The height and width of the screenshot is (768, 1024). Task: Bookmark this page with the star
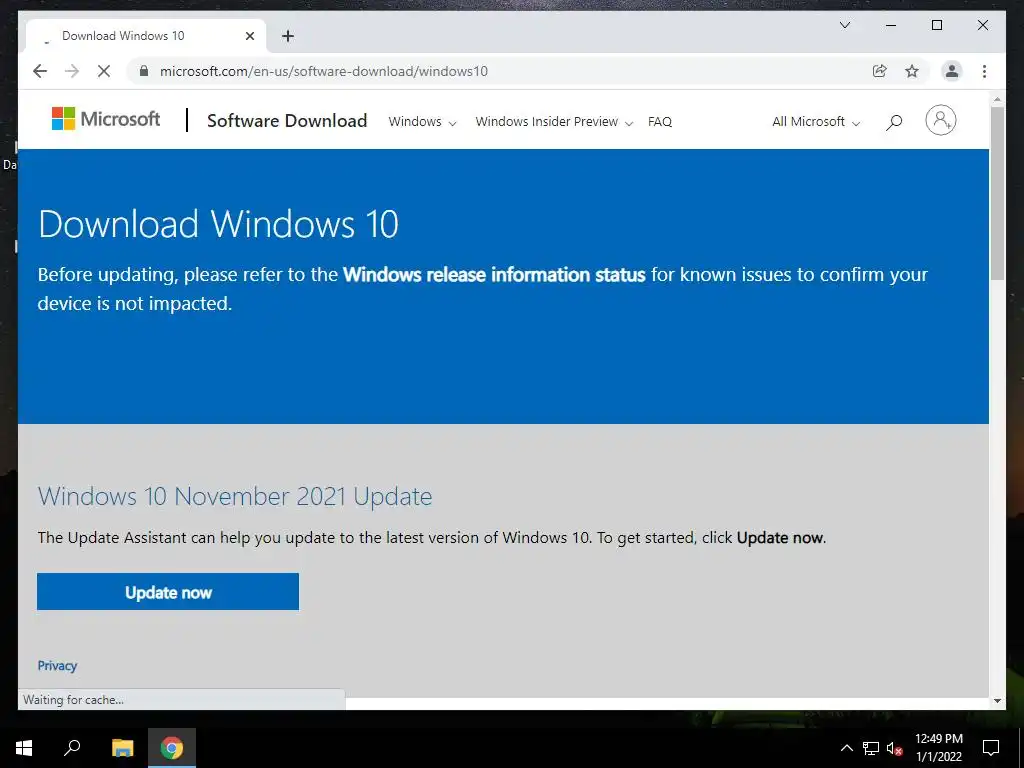912,71
